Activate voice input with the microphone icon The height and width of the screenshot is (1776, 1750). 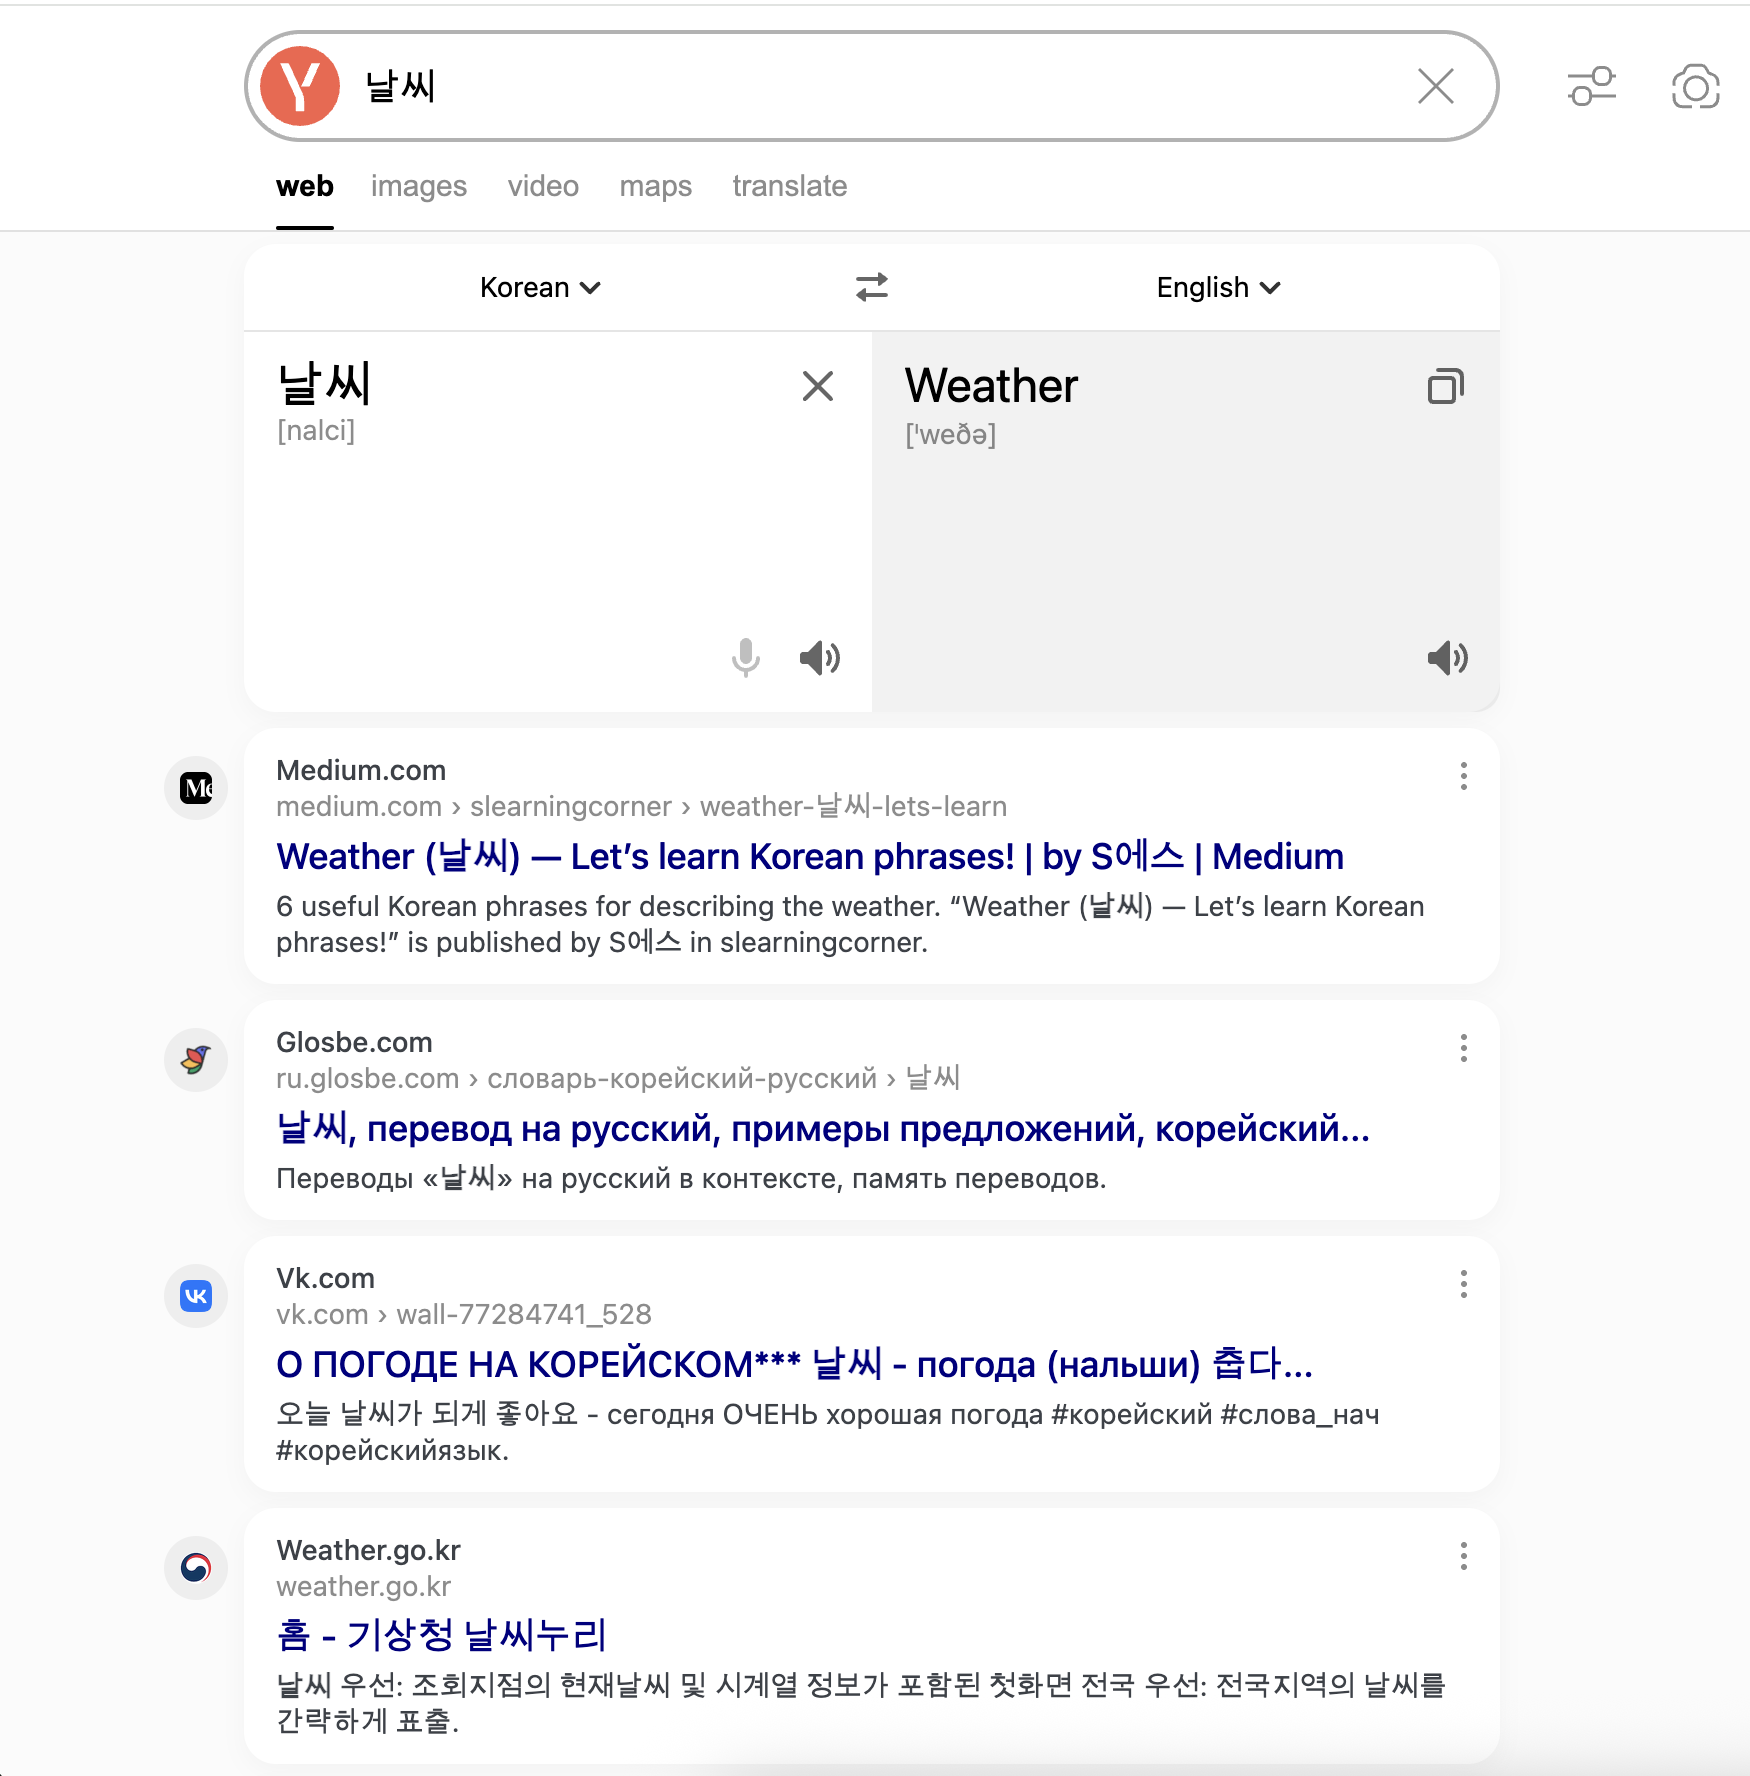click(744, 658)
